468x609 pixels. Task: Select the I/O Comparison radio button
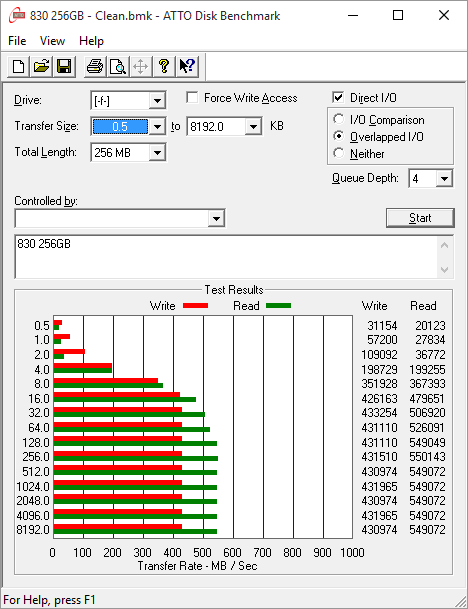(x=338, y=119)
